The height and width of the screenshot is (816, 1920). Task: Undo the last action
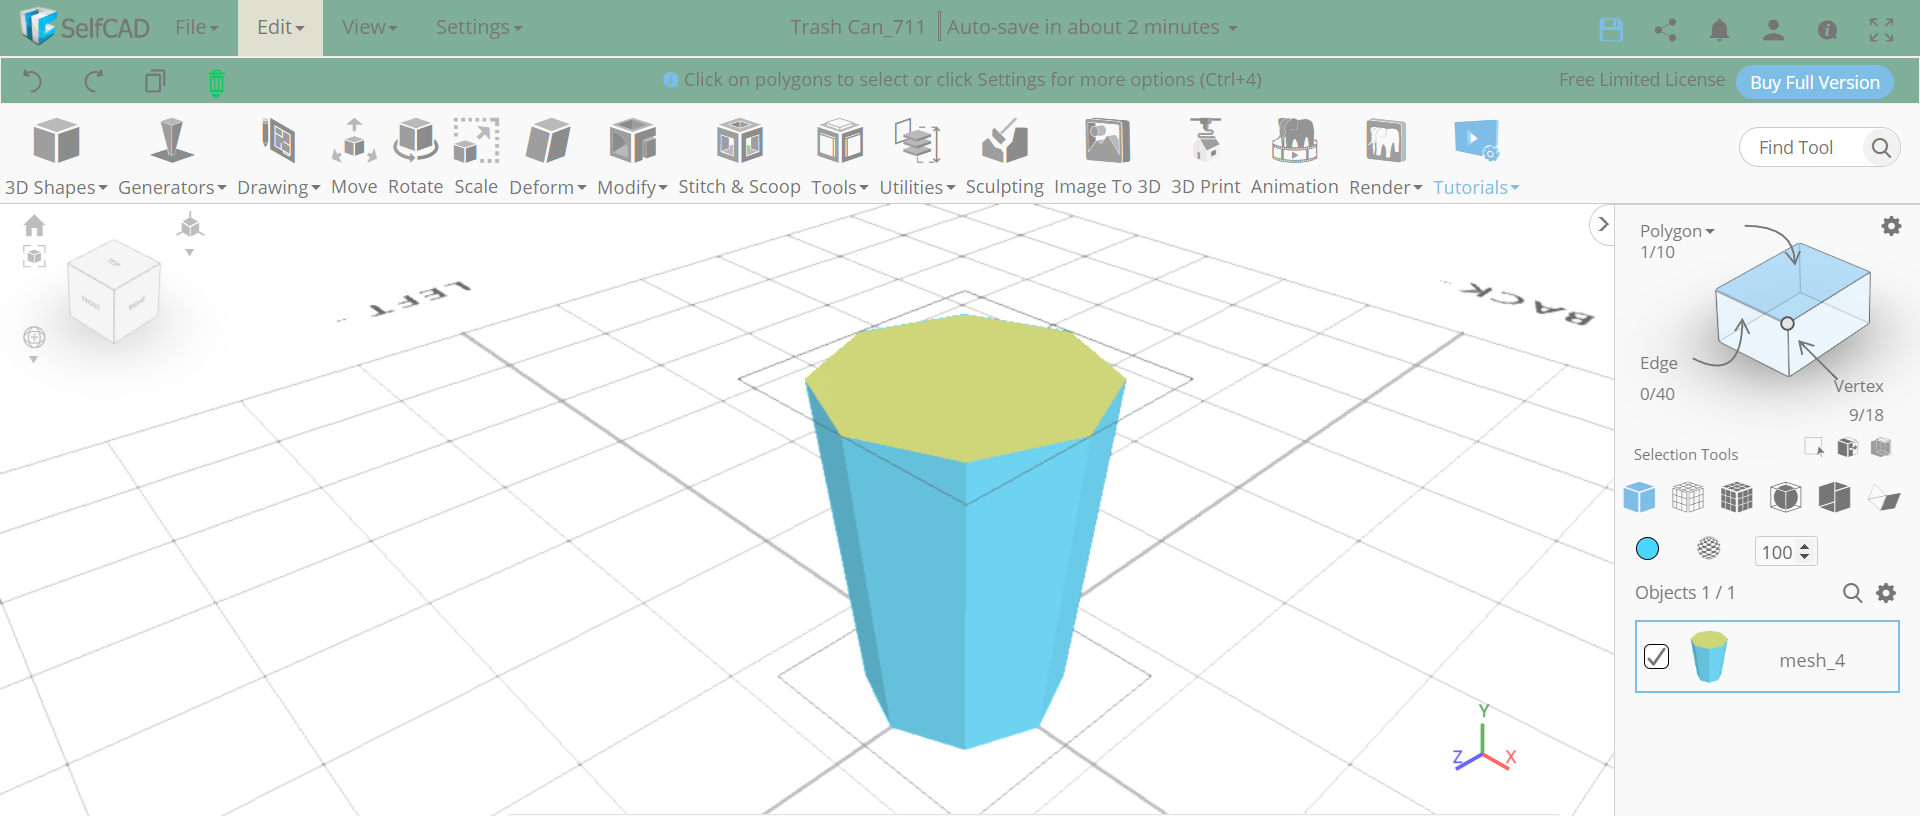coord(33,81)
